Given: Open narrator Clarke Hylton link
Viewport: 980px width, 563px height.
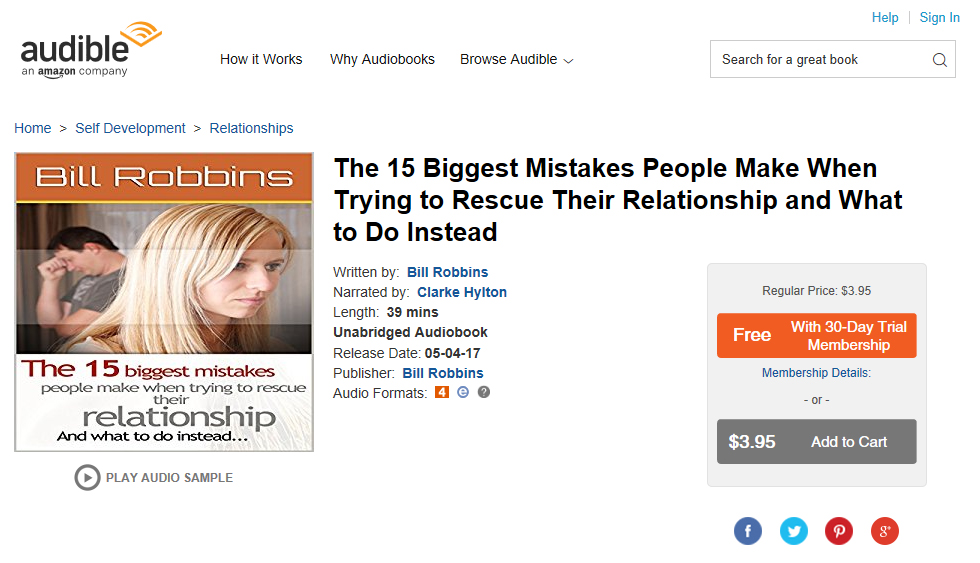Looking at the screenshot, I should 462,292.
